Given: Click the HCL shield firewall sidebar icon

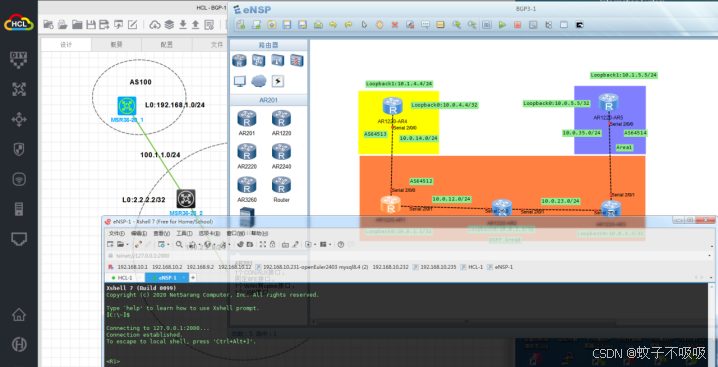Looking at the screenshot, I should pos(19,149).
